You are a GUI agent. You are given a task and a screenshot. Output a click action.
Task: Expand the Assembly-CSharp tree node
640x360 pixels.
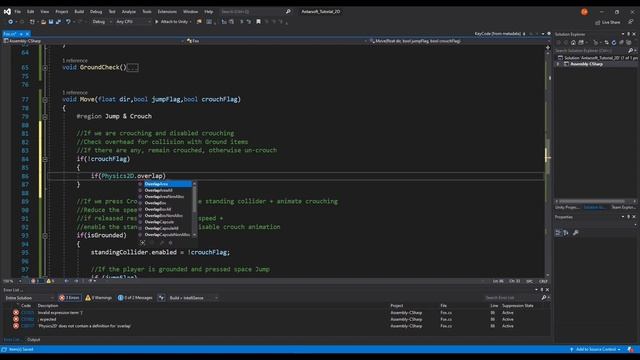pos(558,64)
